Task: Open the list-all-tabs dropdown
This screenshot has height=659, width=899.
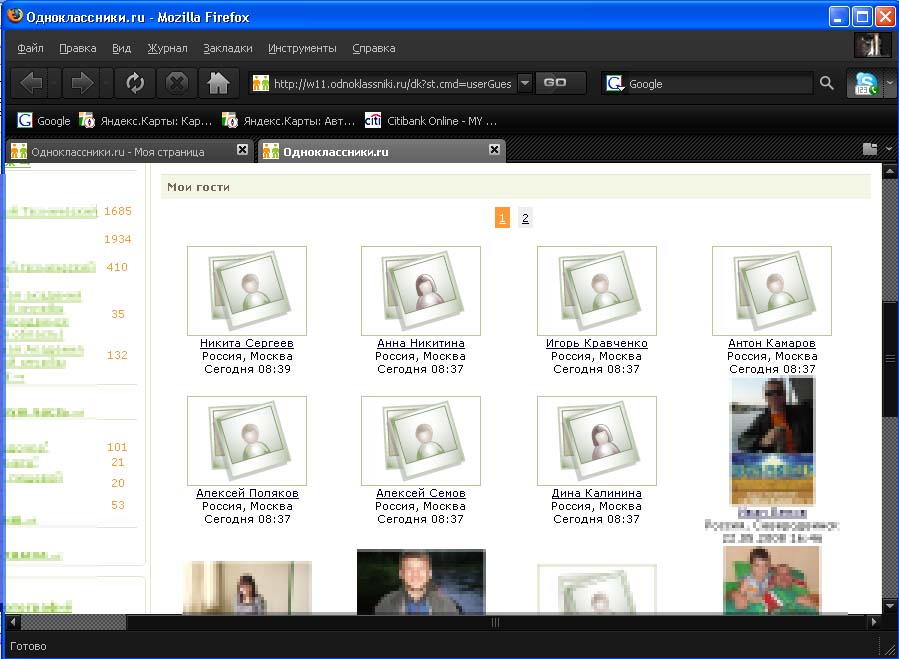Action: [889, 150]
